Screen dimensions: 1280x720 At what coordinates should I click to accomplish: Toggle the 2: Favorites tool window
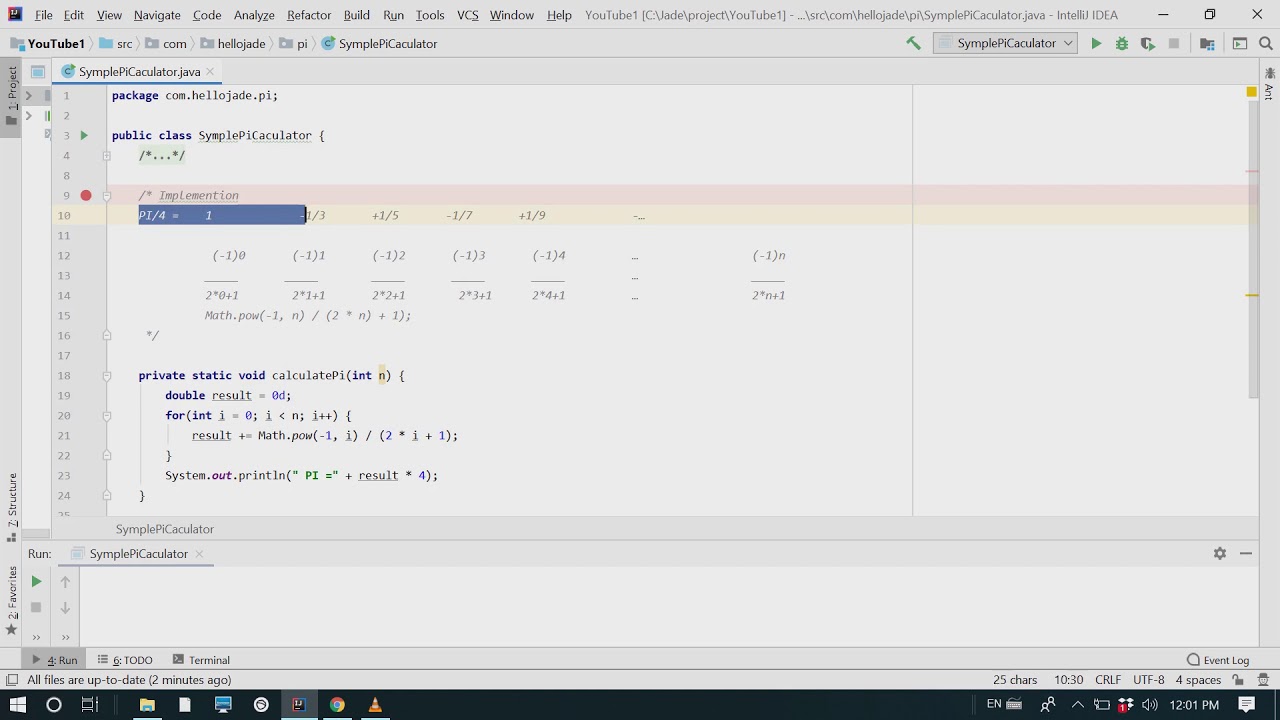click(x=12, y=600)
